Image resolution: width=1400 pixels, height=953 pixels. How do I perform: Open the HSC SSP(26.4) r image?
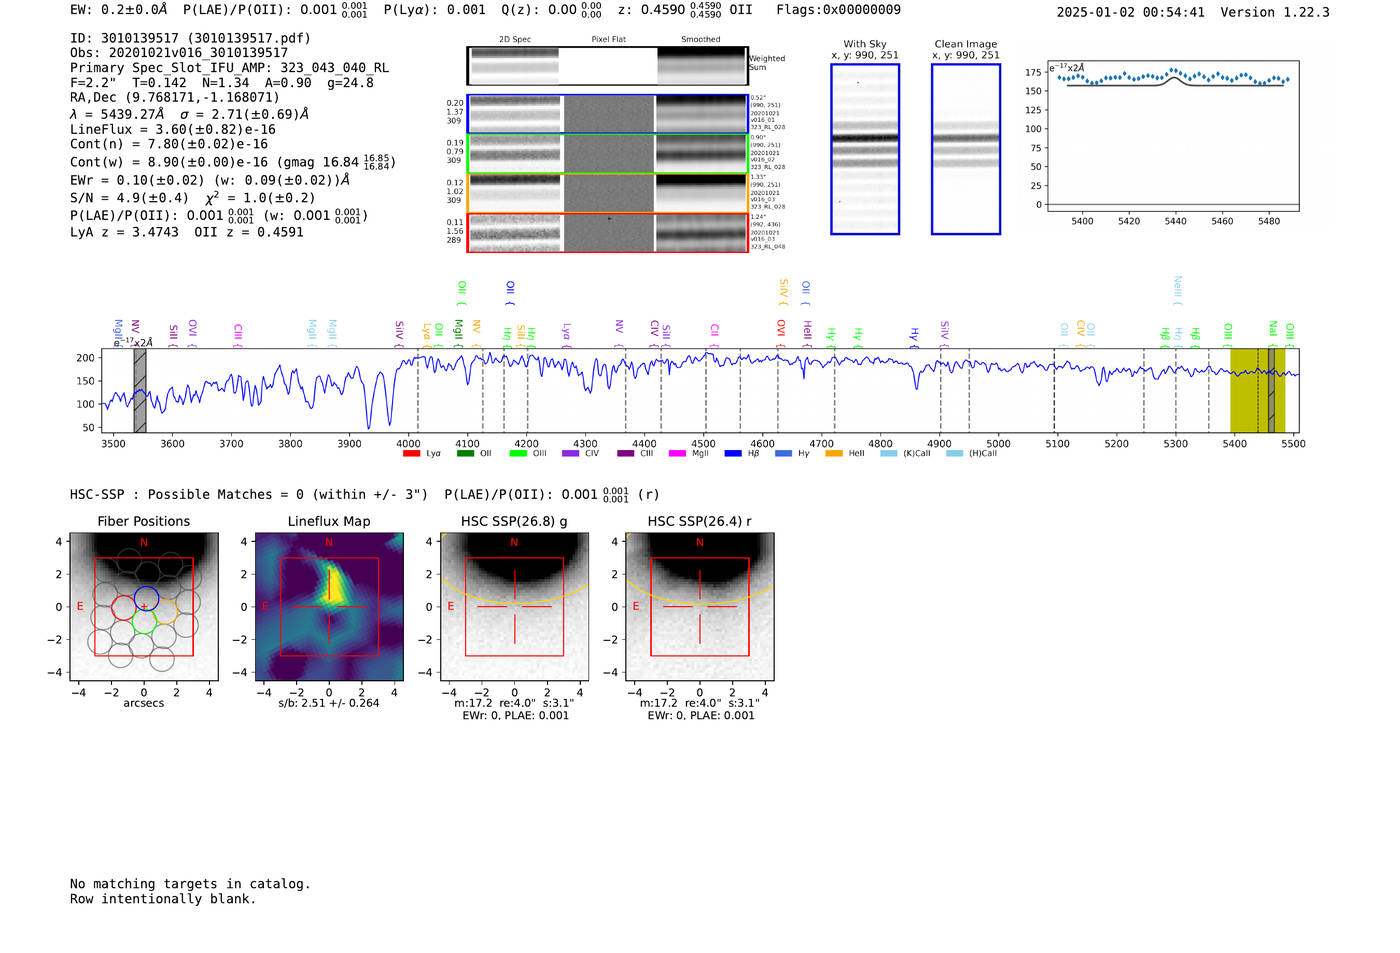(x=700, y=607)
